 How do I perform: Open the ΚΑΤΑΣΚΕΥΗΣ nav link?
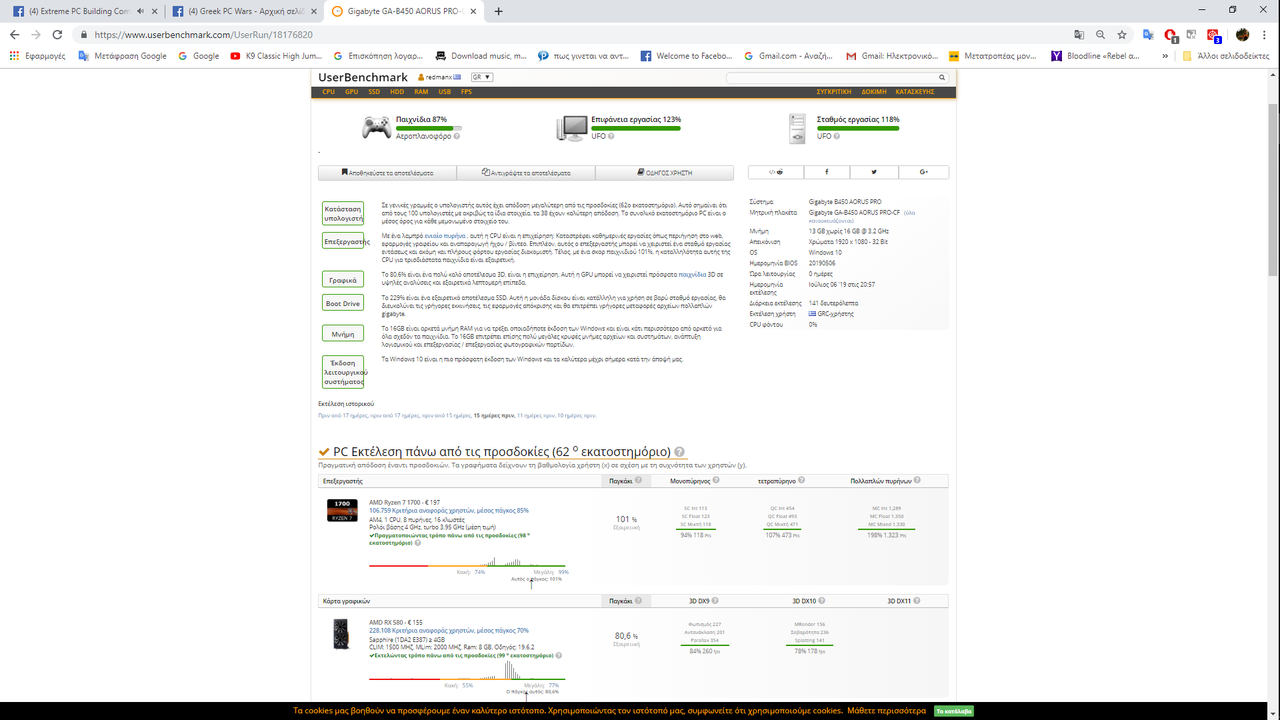[x=915, y=92]
